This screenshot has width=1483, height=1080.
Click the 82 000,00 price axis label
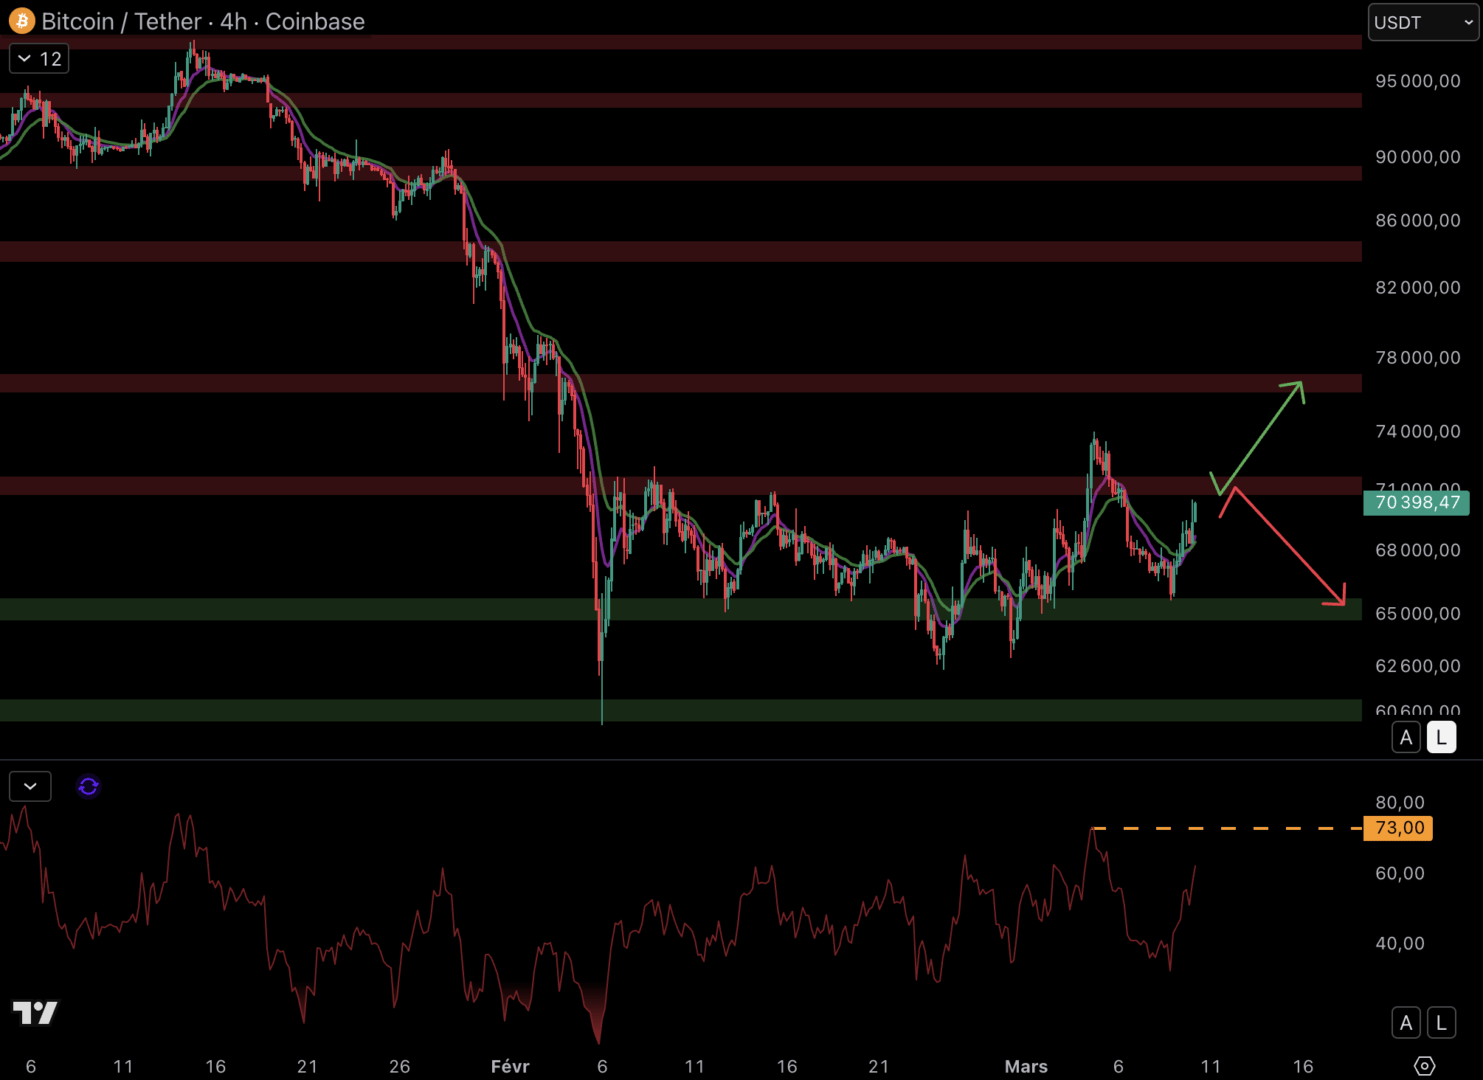coord(1418,288)
